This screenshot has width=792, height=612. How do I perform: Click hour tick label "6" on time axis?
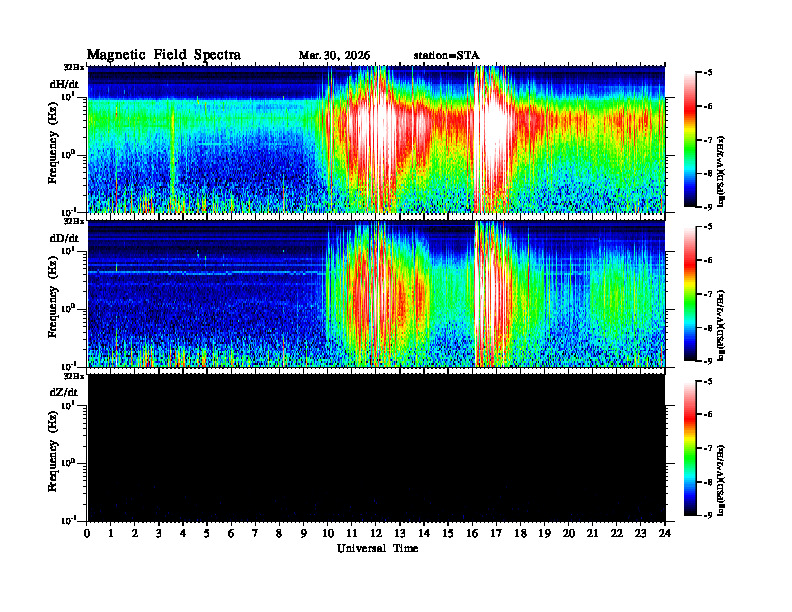(x=231, y=534)
